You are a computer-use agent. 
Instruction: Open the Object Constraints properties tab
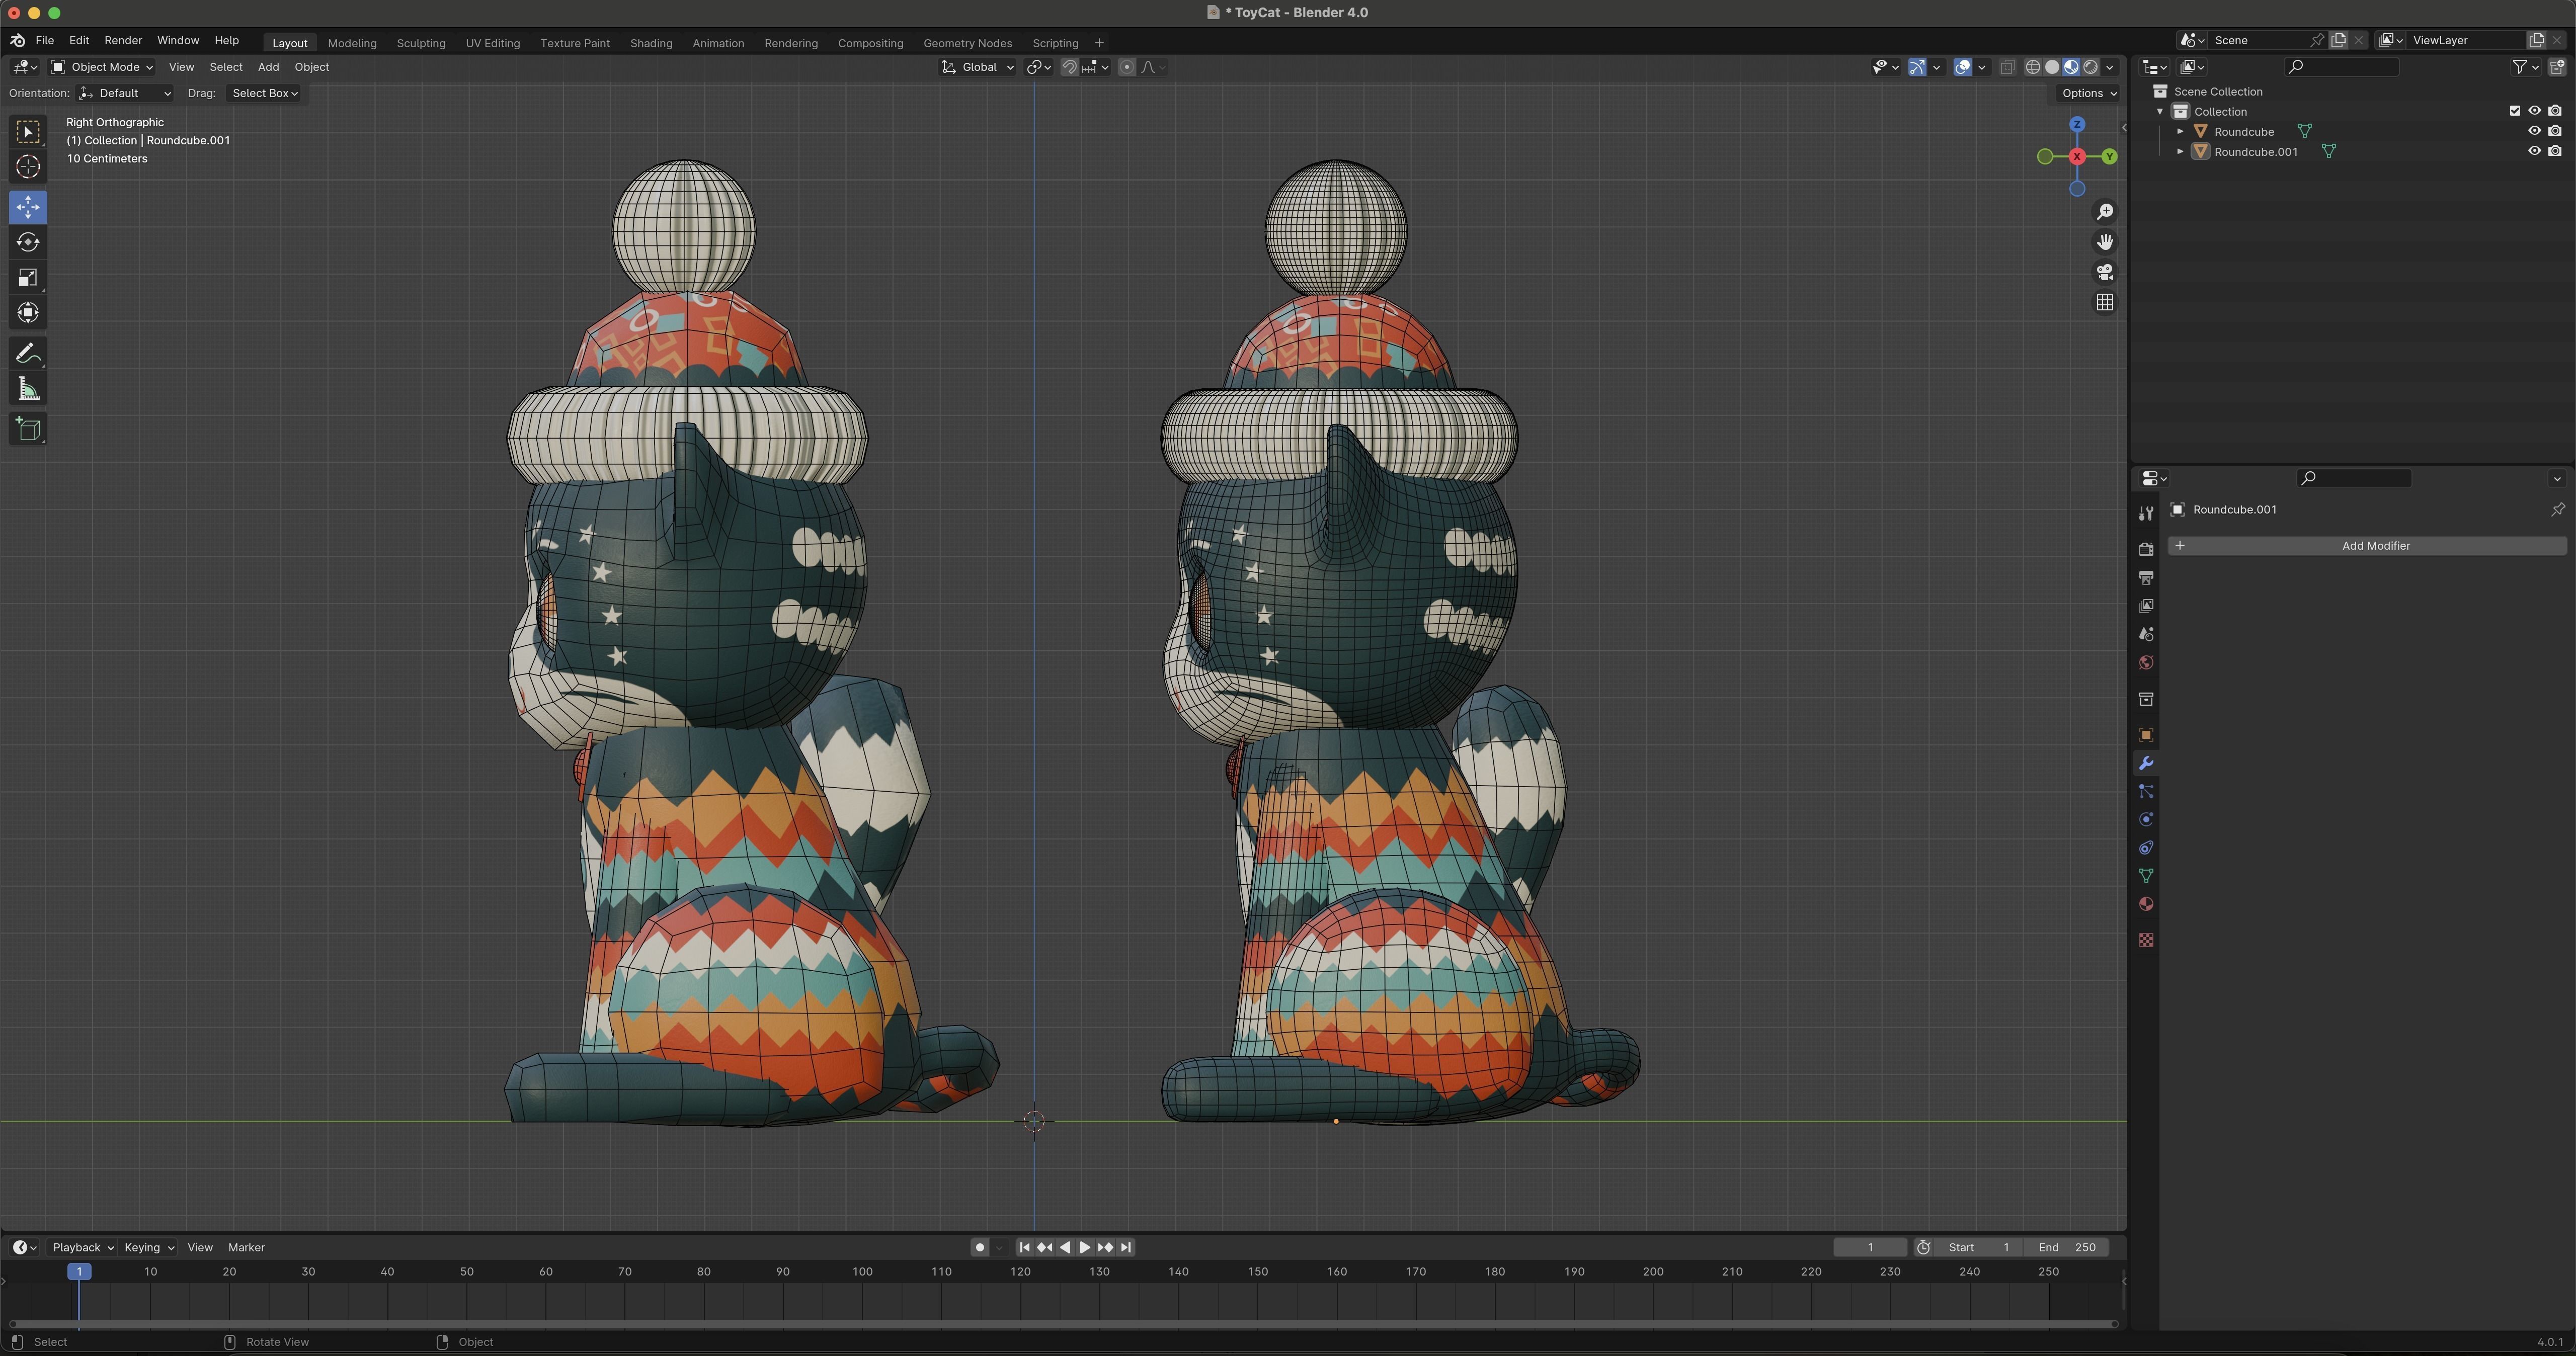click(x=2146, y=848)
